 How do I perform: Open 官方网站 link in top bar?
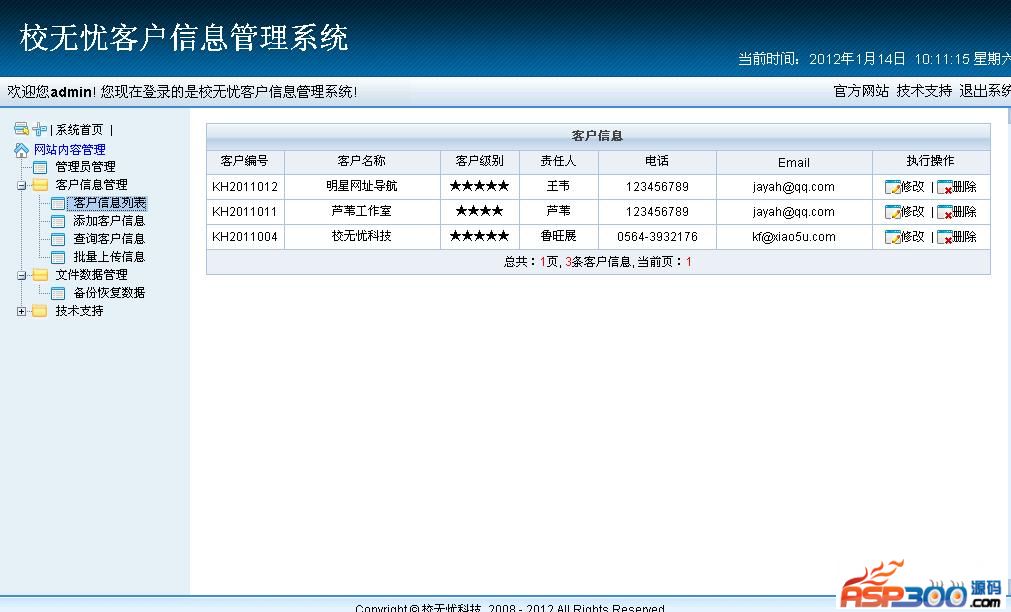(861, 92)
